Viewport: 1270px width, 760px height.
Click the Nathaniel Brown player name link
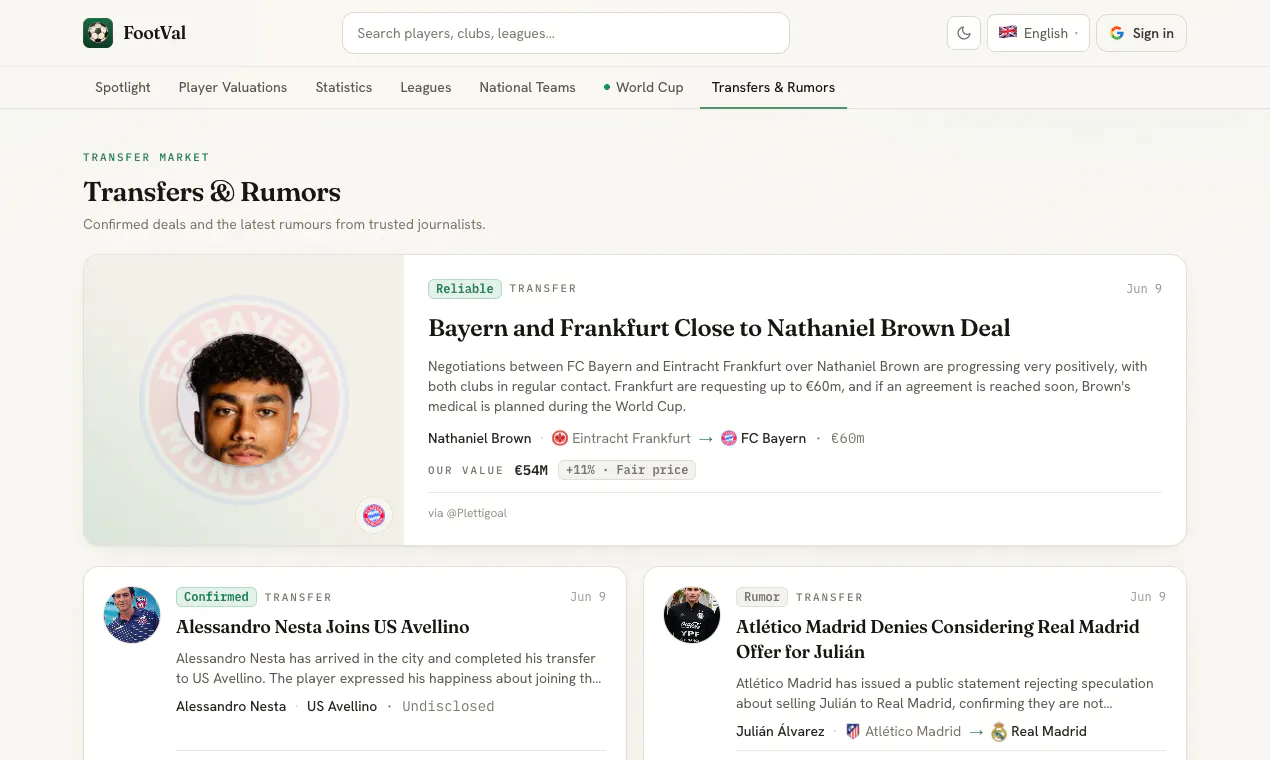point(480,438)
